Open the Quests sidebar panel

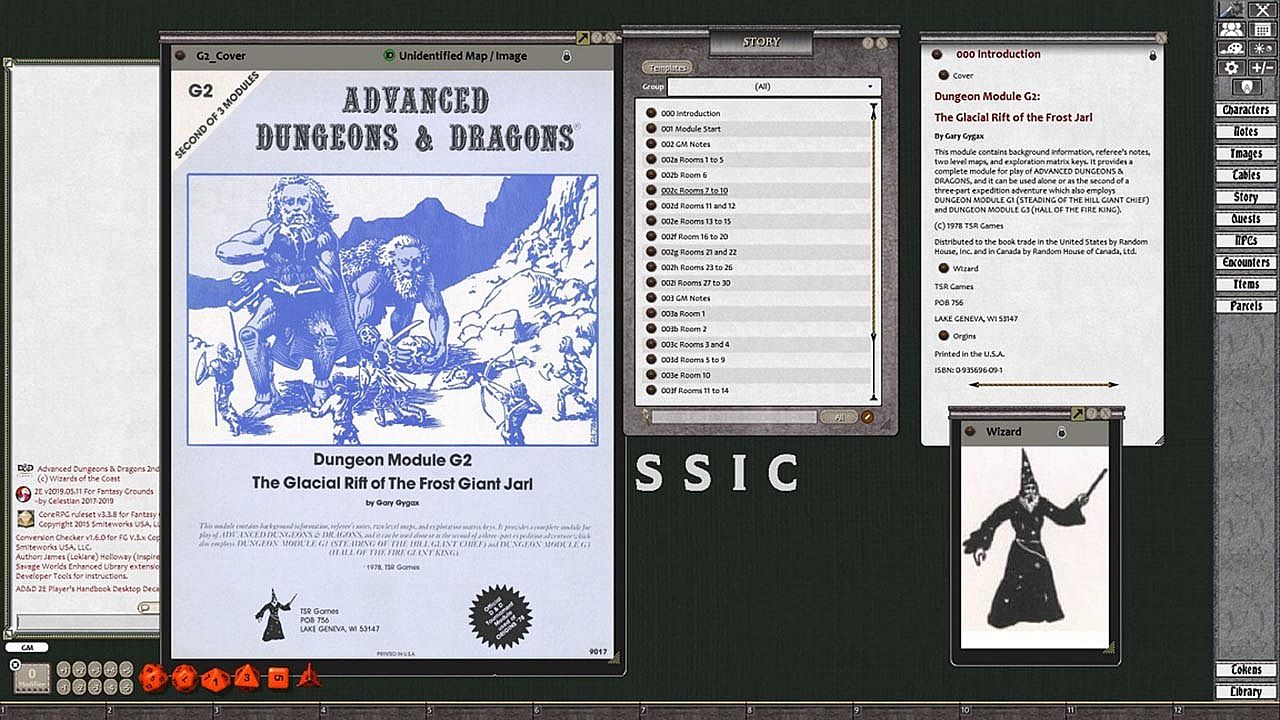[x=1245, y=219]
